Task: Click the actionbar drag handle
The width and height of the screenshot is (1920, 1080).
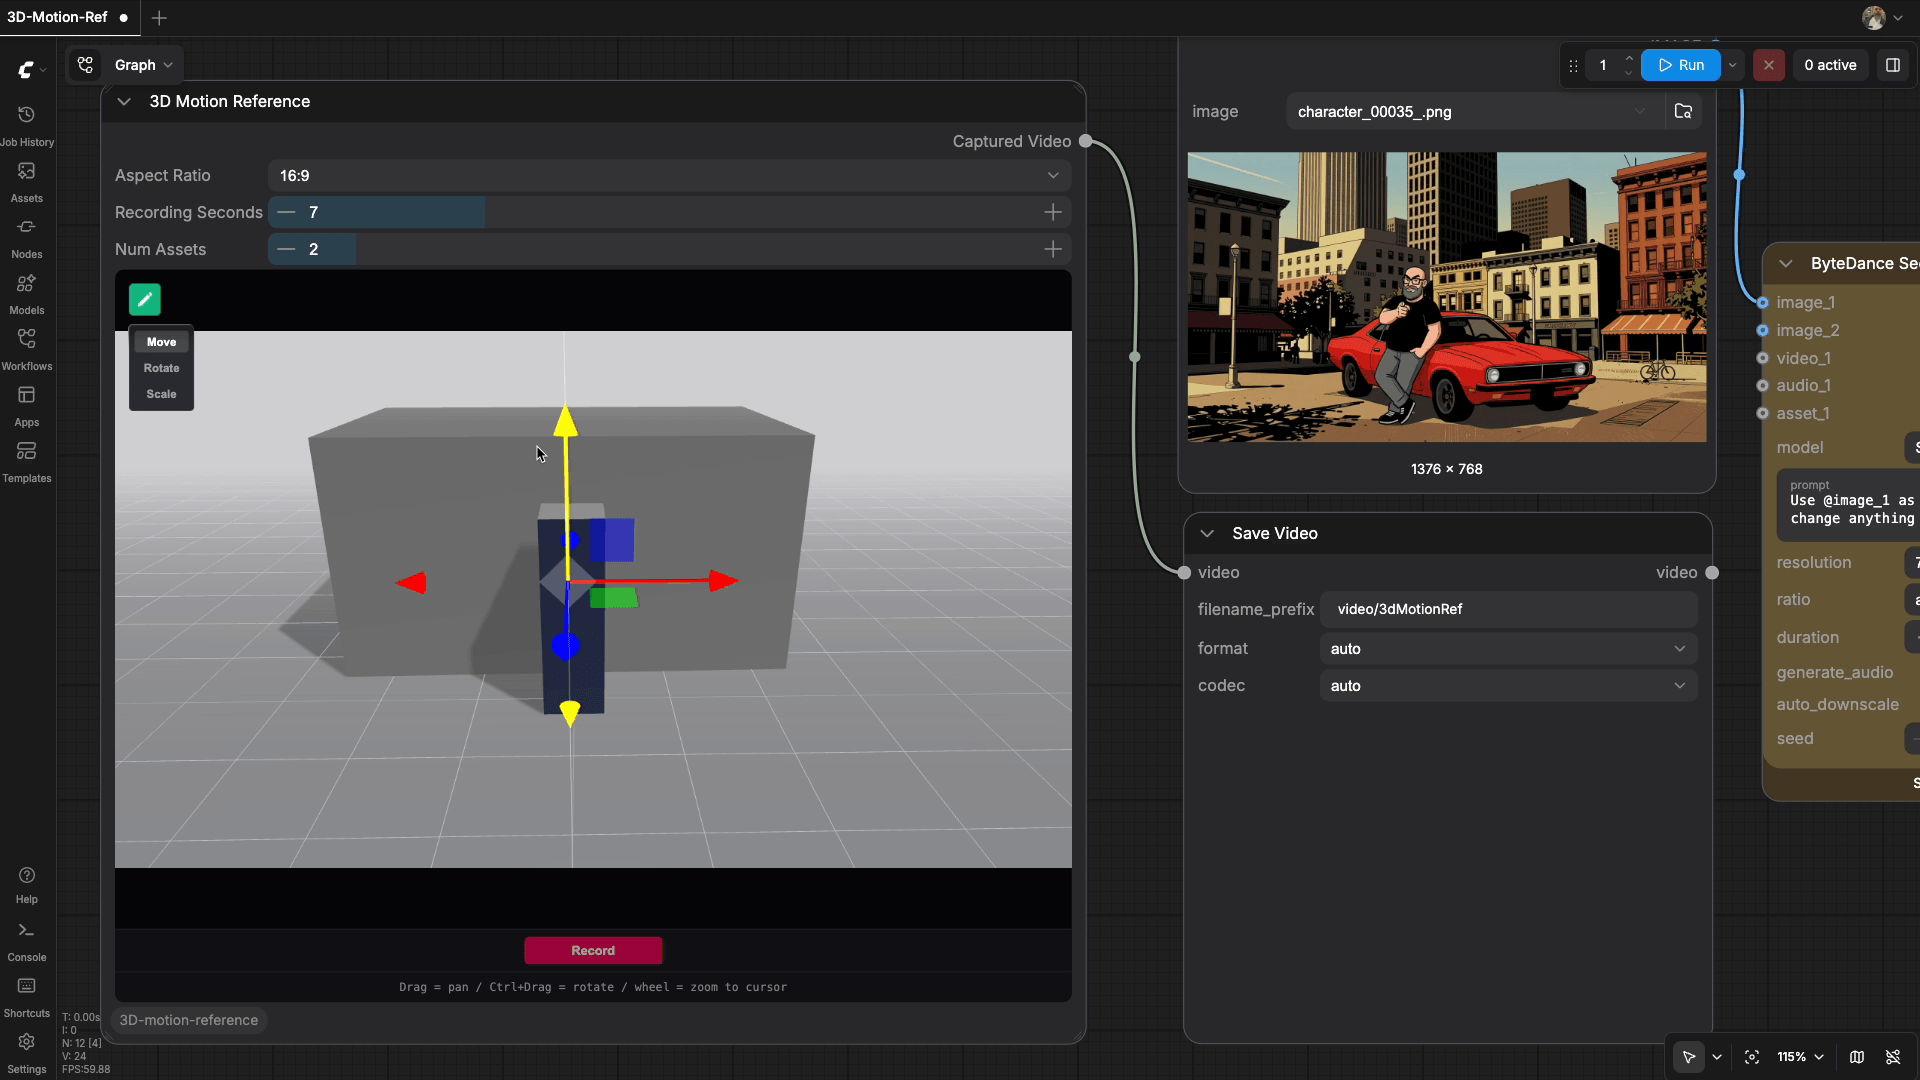Action: tap(1573, 66)
